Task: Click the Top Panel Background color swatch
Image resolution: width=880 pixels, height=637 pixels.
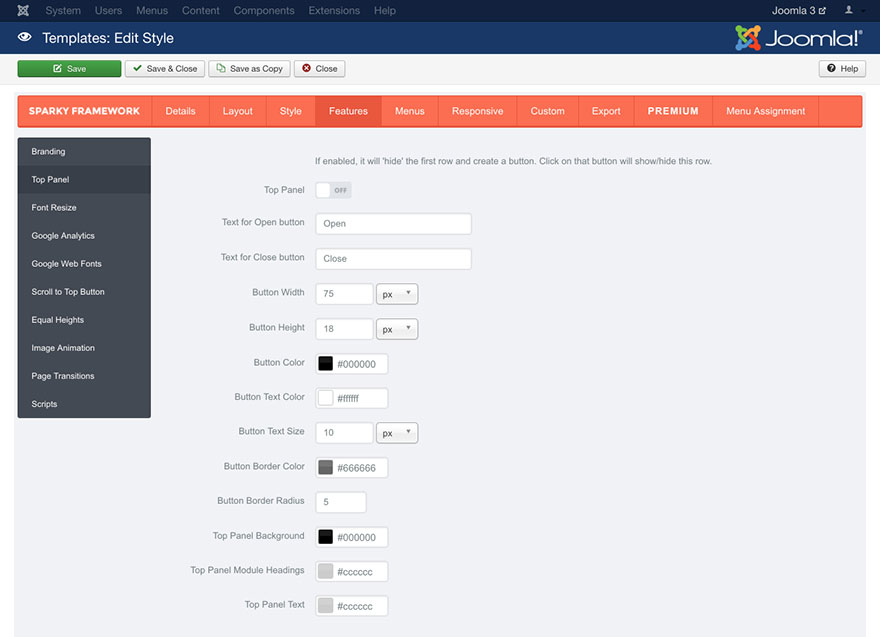Action: pos(326,537)
